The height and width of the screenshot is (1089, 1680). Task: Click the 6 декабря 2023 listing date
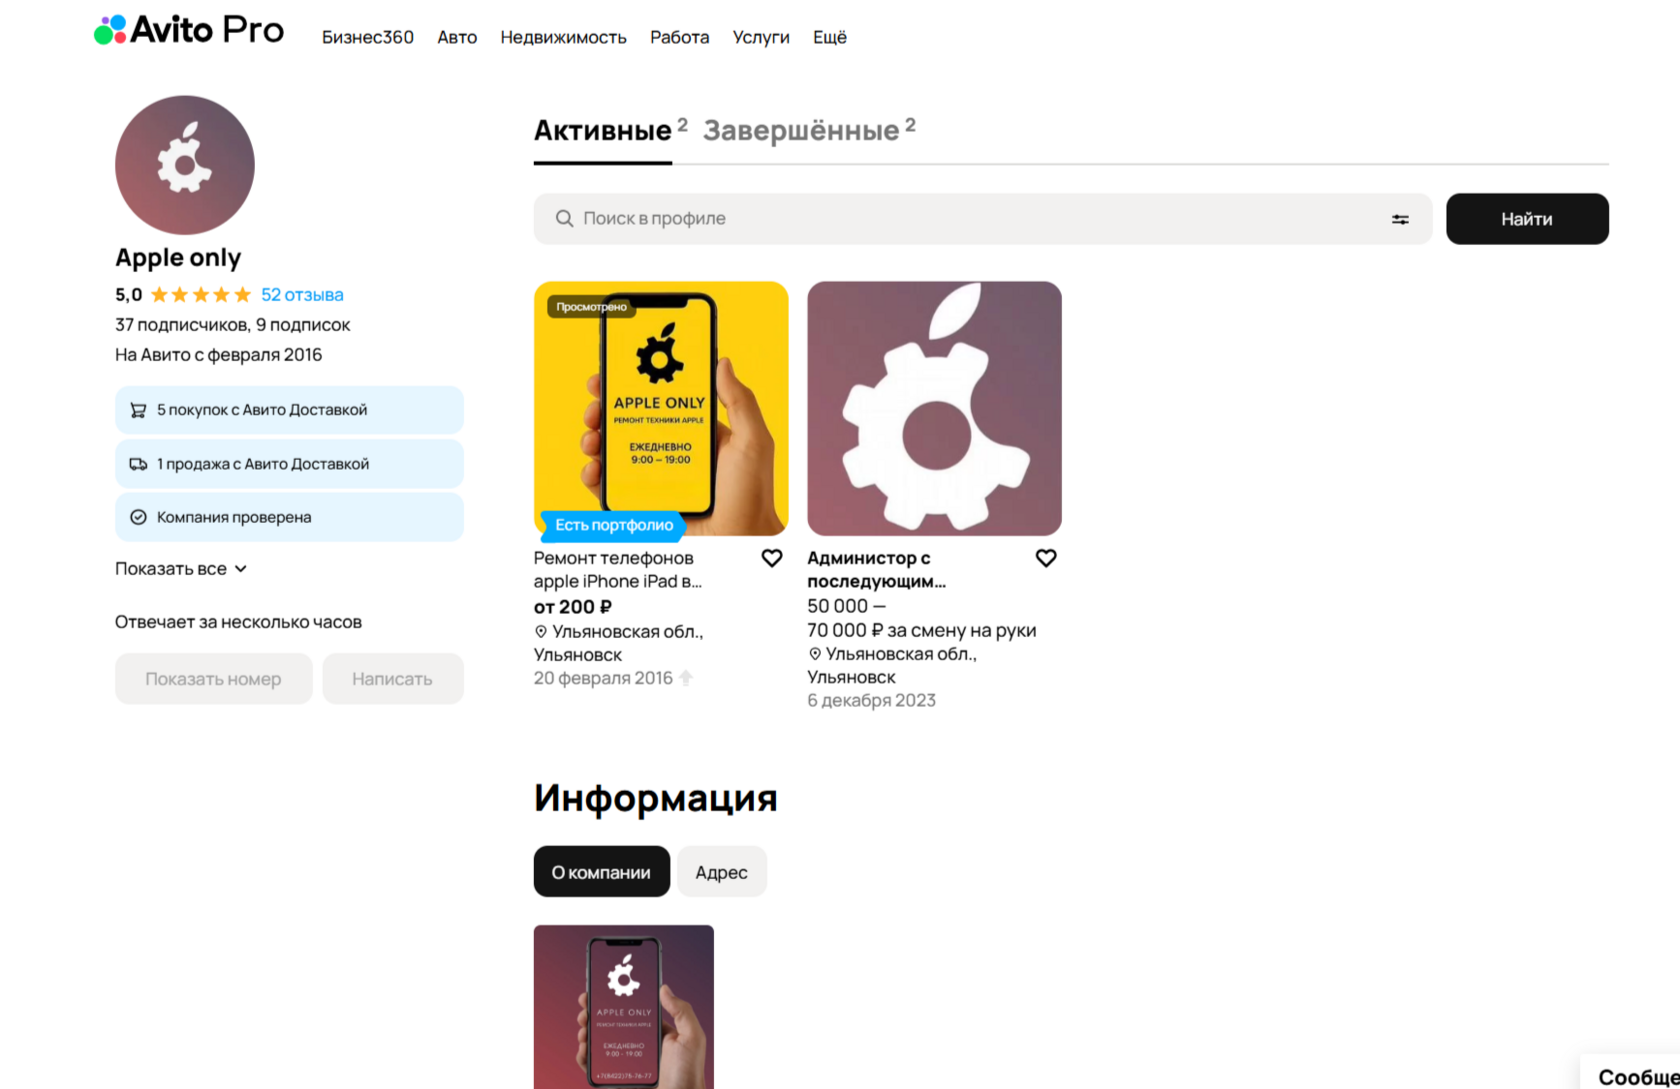tap(871, 701)
